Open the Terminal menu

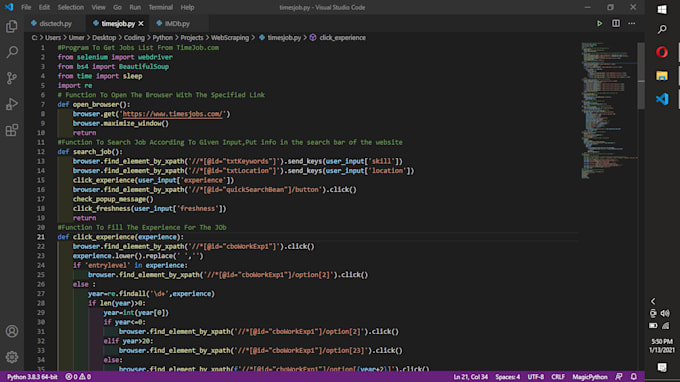pos(160,7)
